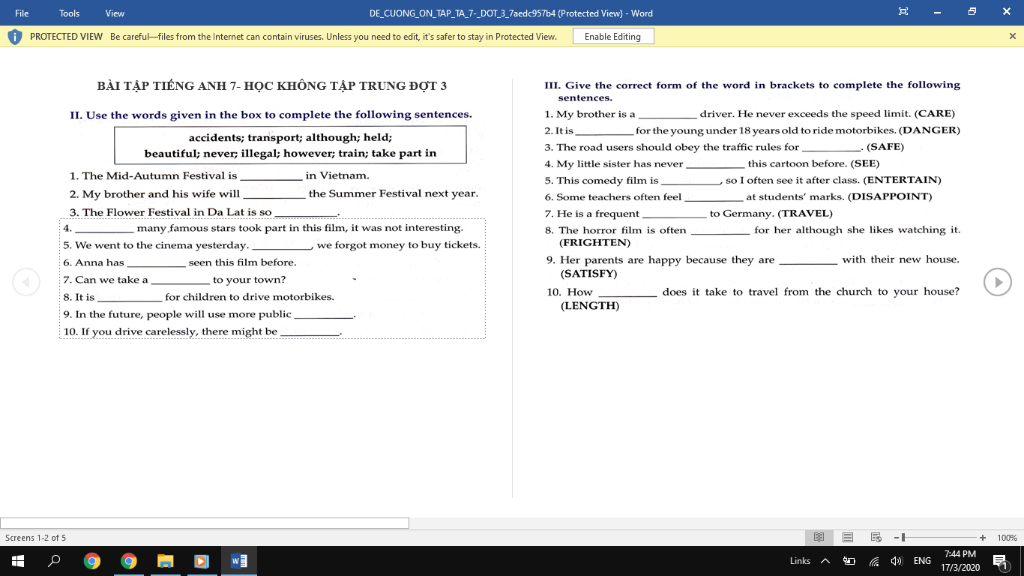Click the '(CARE)' word in exercise III
This screenshot has height=576, width=1024.
click(934, 114)
